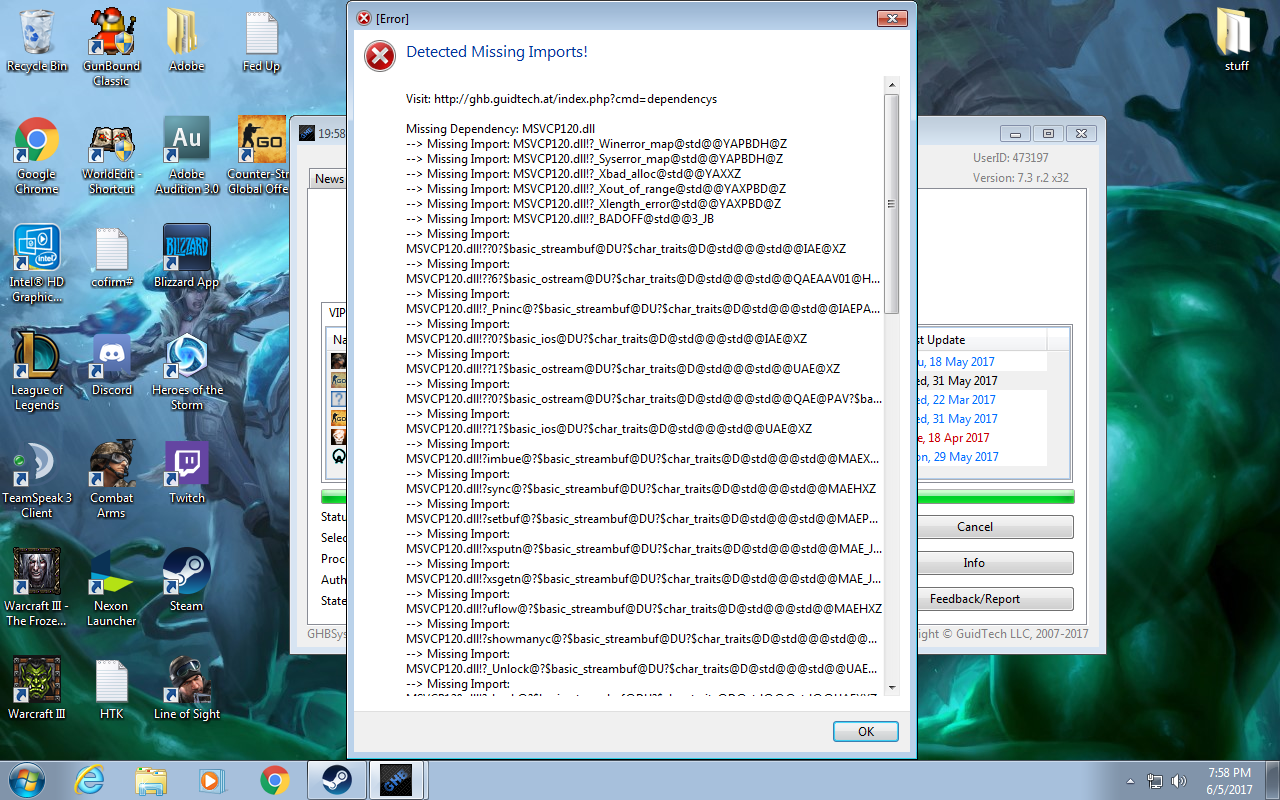Open the Line of Sight desktop shortcut
This screenshot has height=800, width=1280.
187,690
